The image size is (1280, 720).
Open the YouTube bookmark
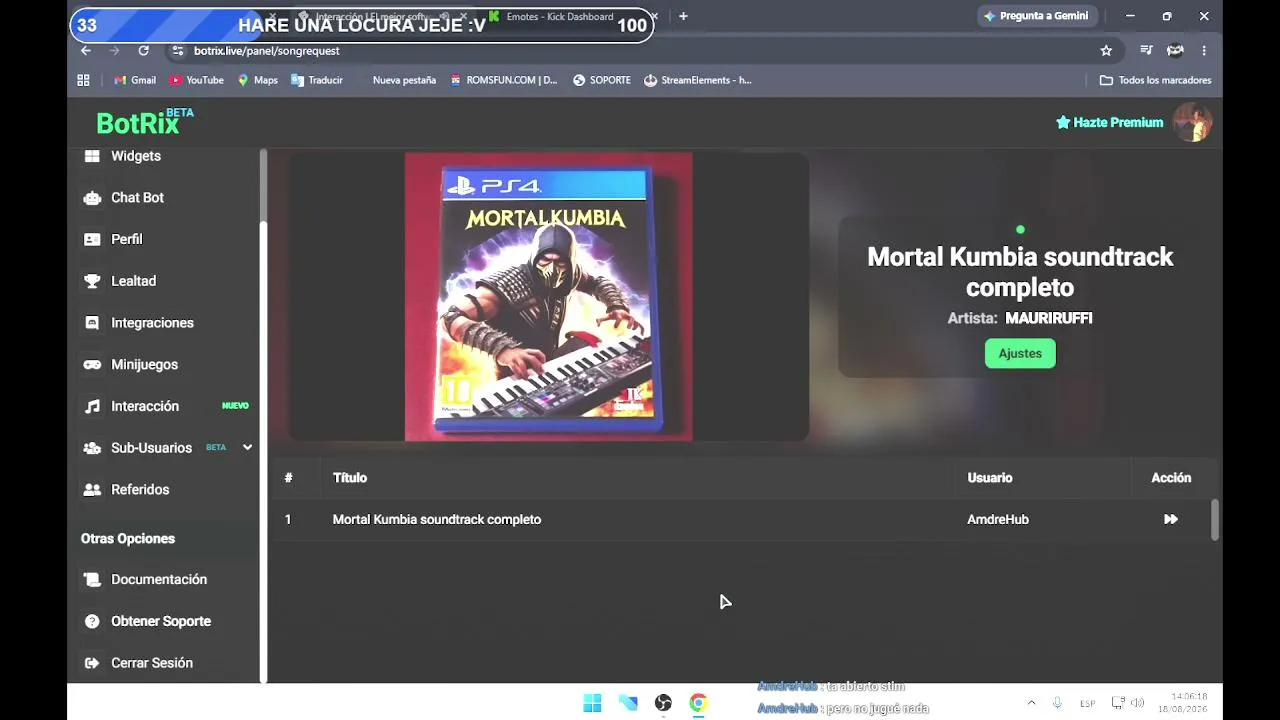[196, 80]
